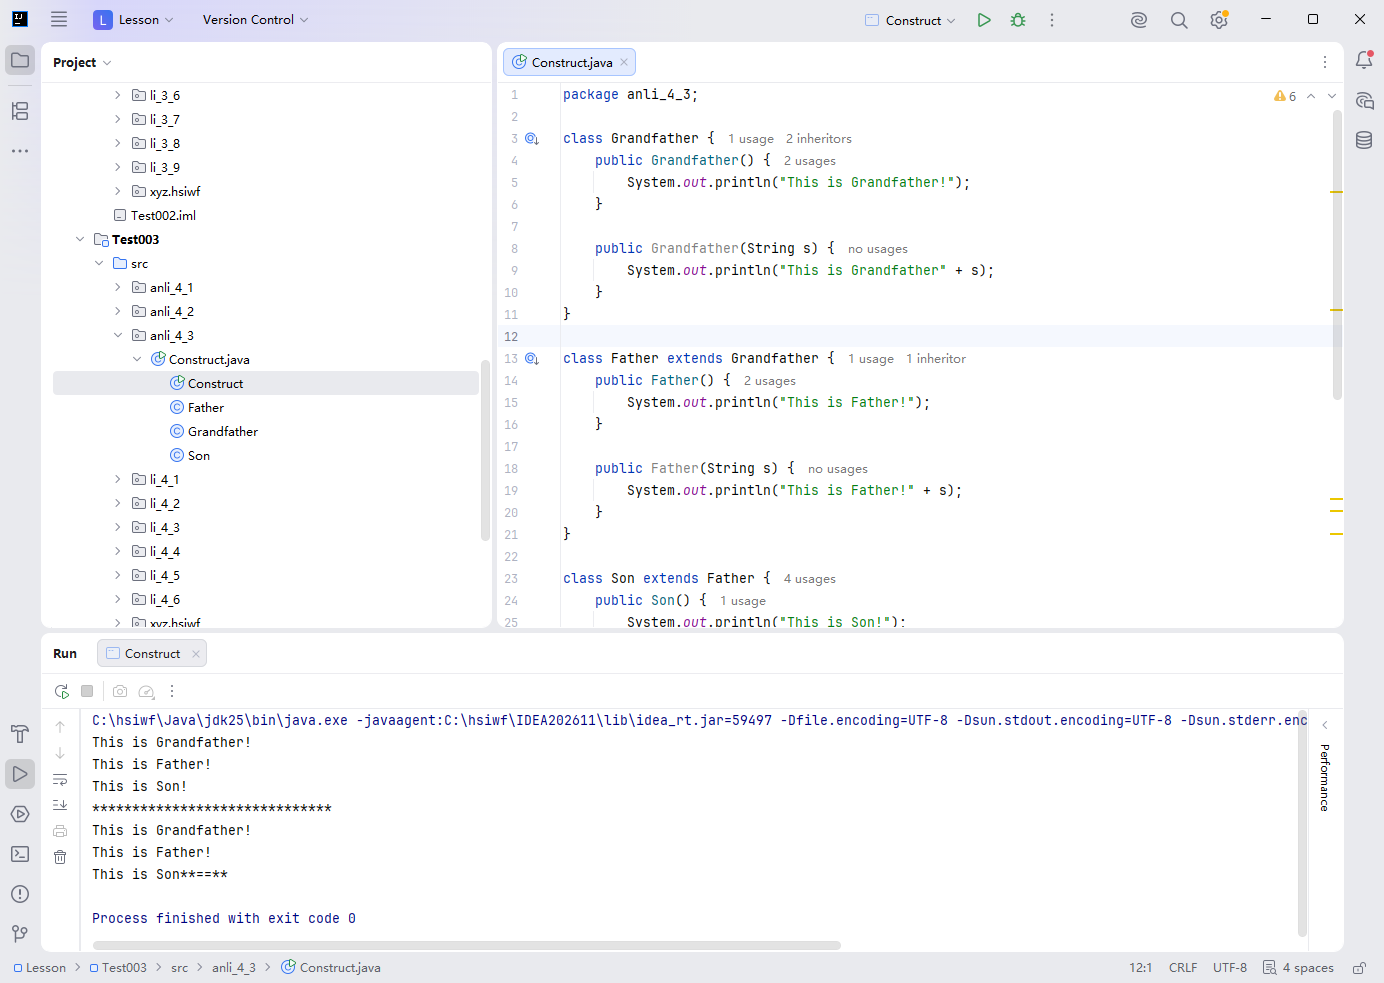
Task: Open the CRLF line separator selector
Action: [1183, 968]
